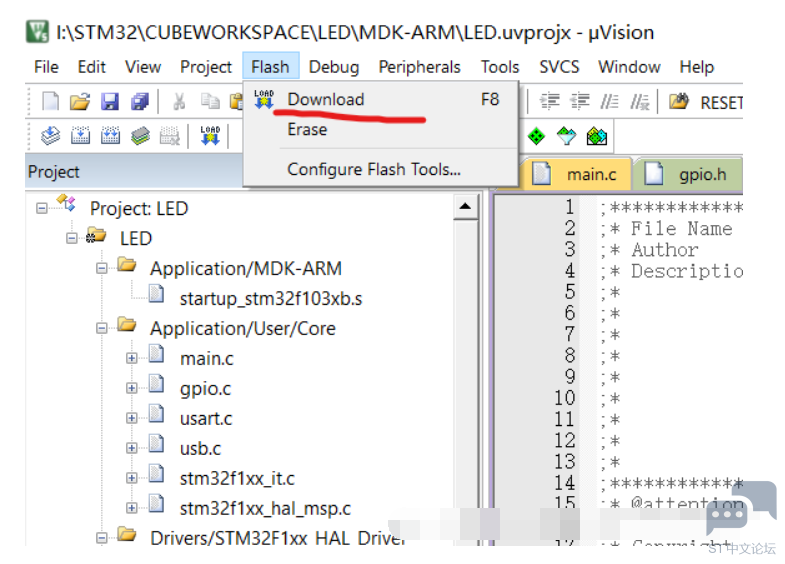
Task: Select gpio.c in the project tree
Action: [205, 389]
